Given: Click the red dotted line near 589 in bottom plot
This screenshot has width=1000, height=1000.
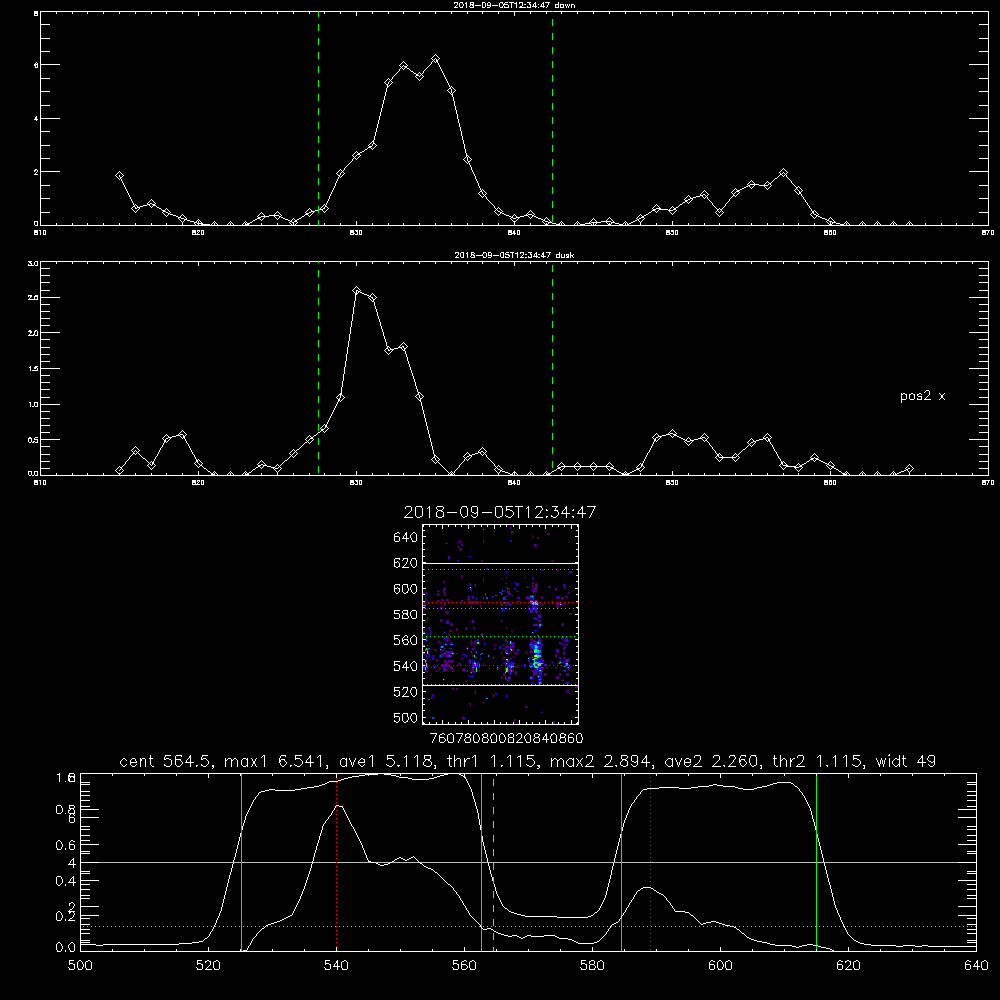Looking at the screenshot, I should [x=651, y=862].
